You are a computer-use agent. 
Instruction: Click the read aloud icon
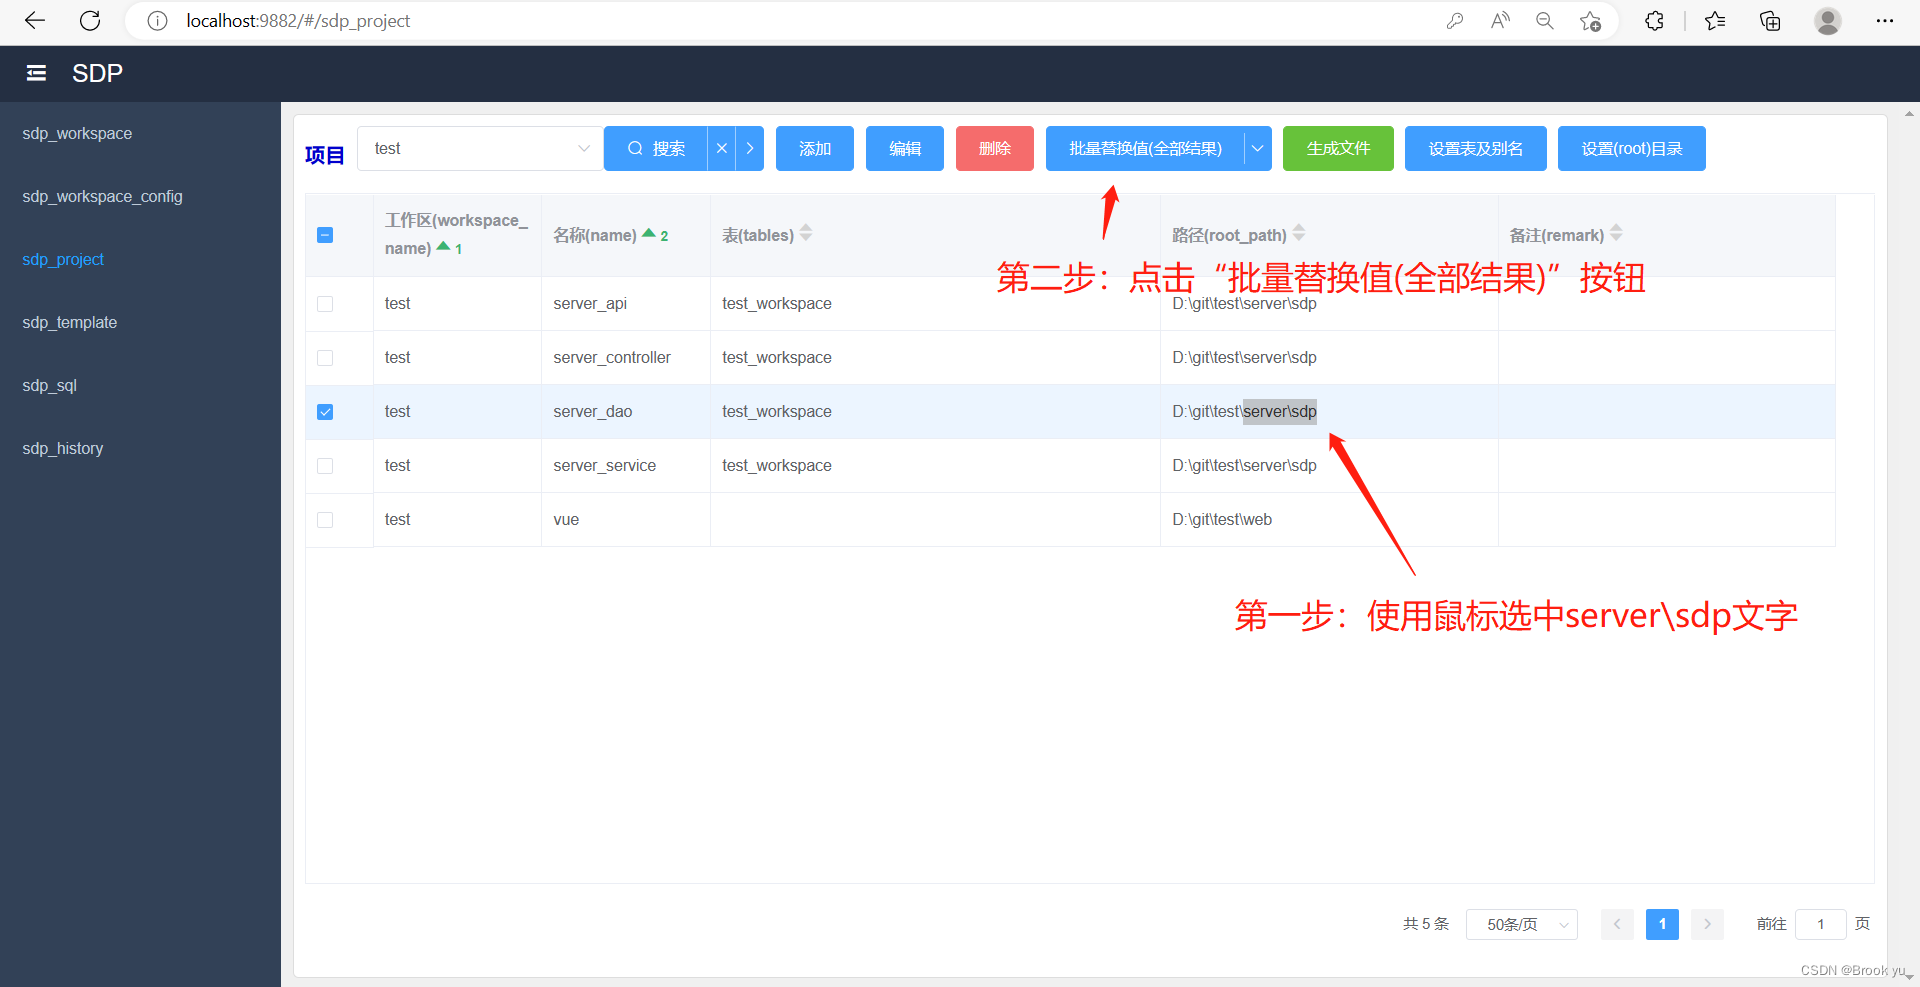point(1500,21)
